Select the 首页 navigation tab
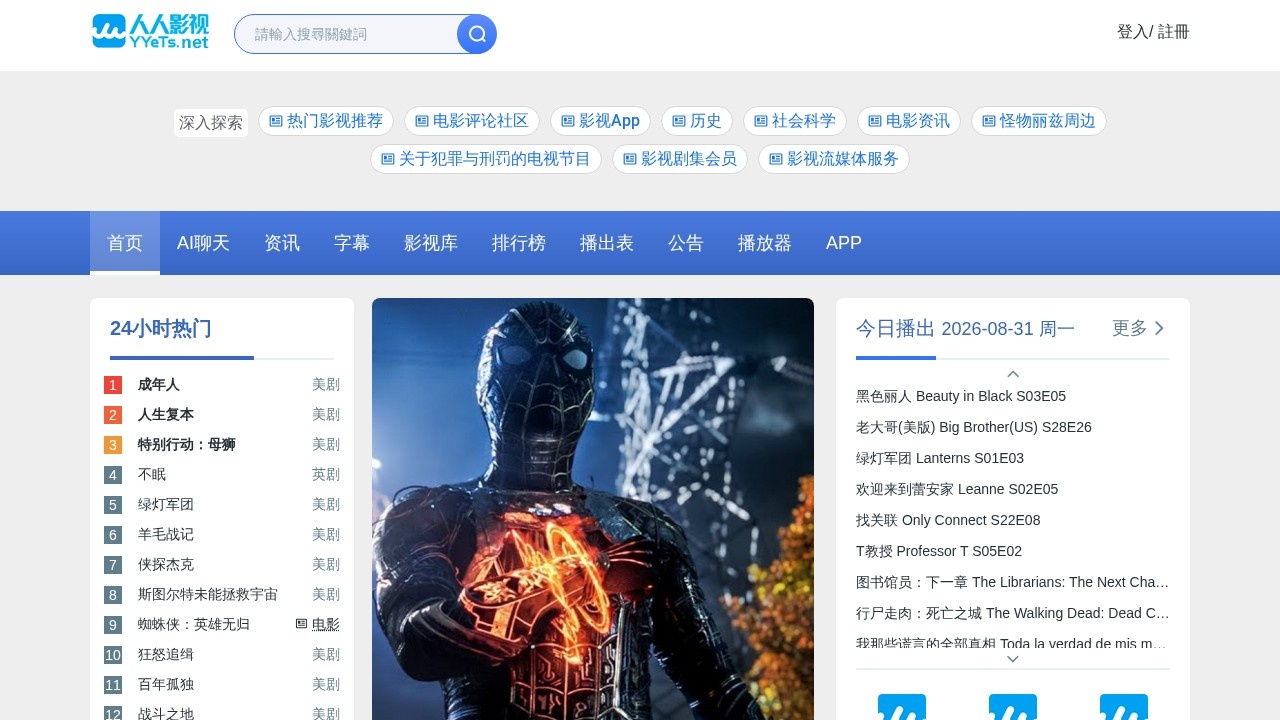This screenshot has width=1280, height=720. pos(125,243)
